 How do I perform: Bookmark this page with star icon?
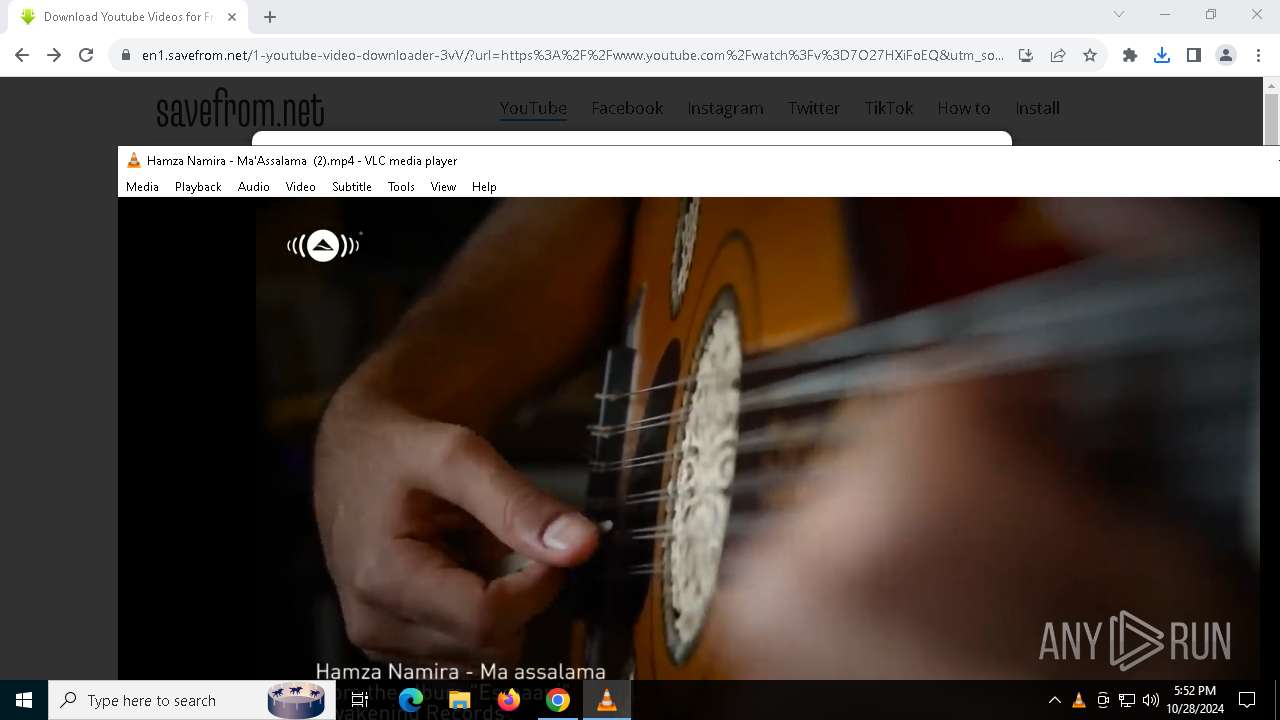[x=1090, y=55]
